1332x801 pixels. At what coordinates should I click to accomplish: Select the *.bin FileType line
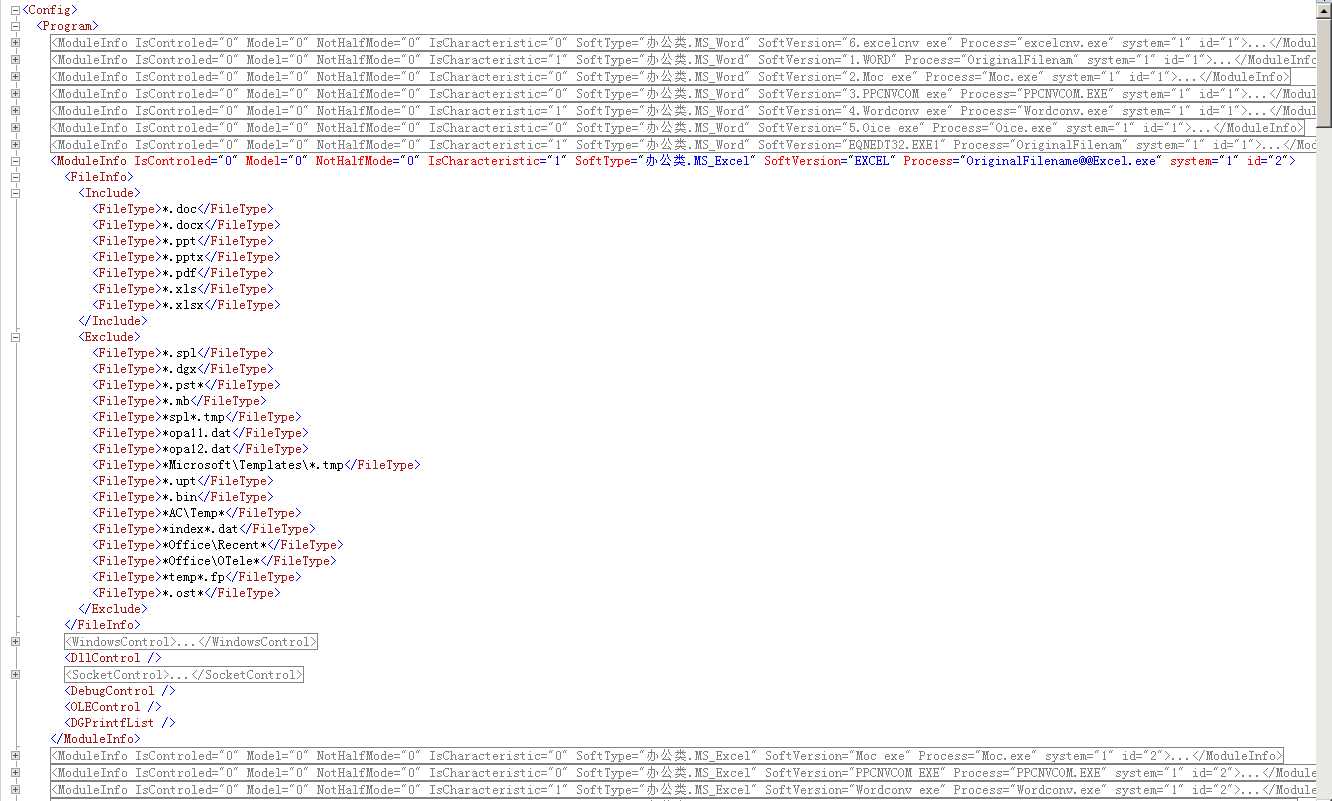[x=183, y=497]
